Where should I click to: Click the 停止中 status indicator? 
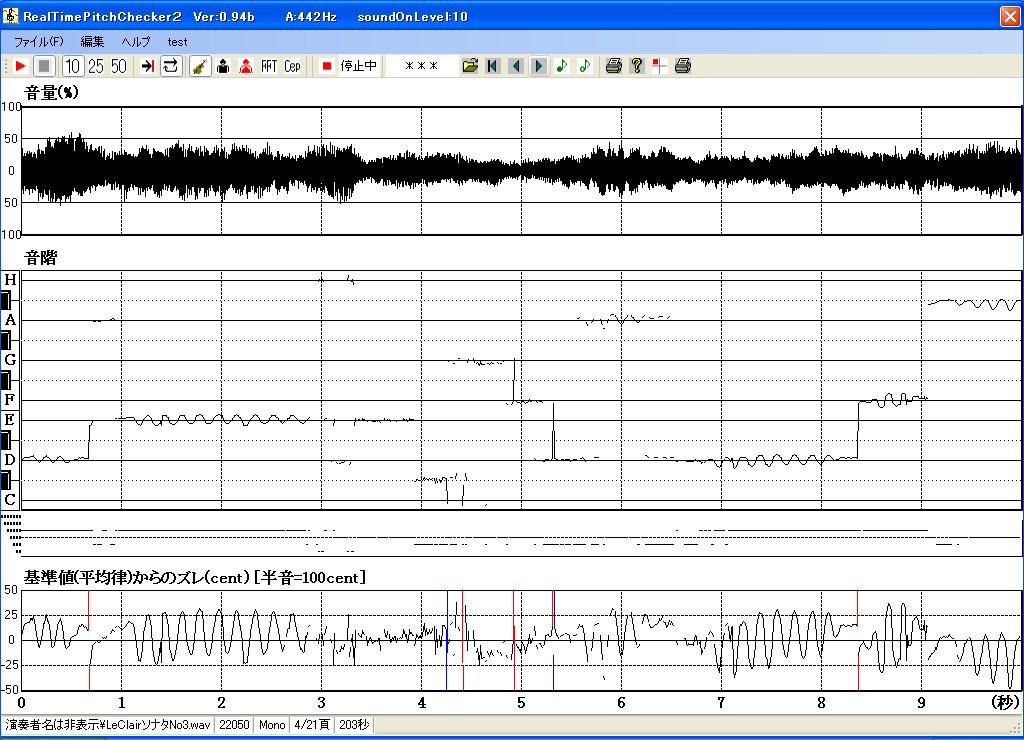click(x=359, y=66)
